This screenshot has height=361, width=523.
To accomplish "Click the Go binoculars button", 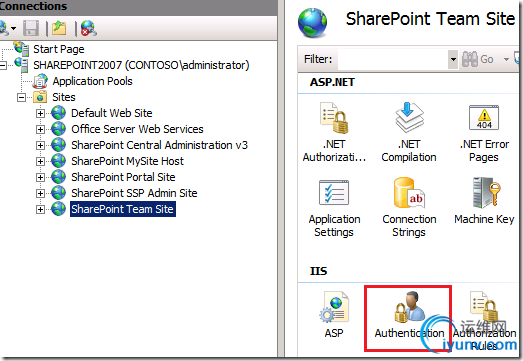I will (x=477, y=59).
